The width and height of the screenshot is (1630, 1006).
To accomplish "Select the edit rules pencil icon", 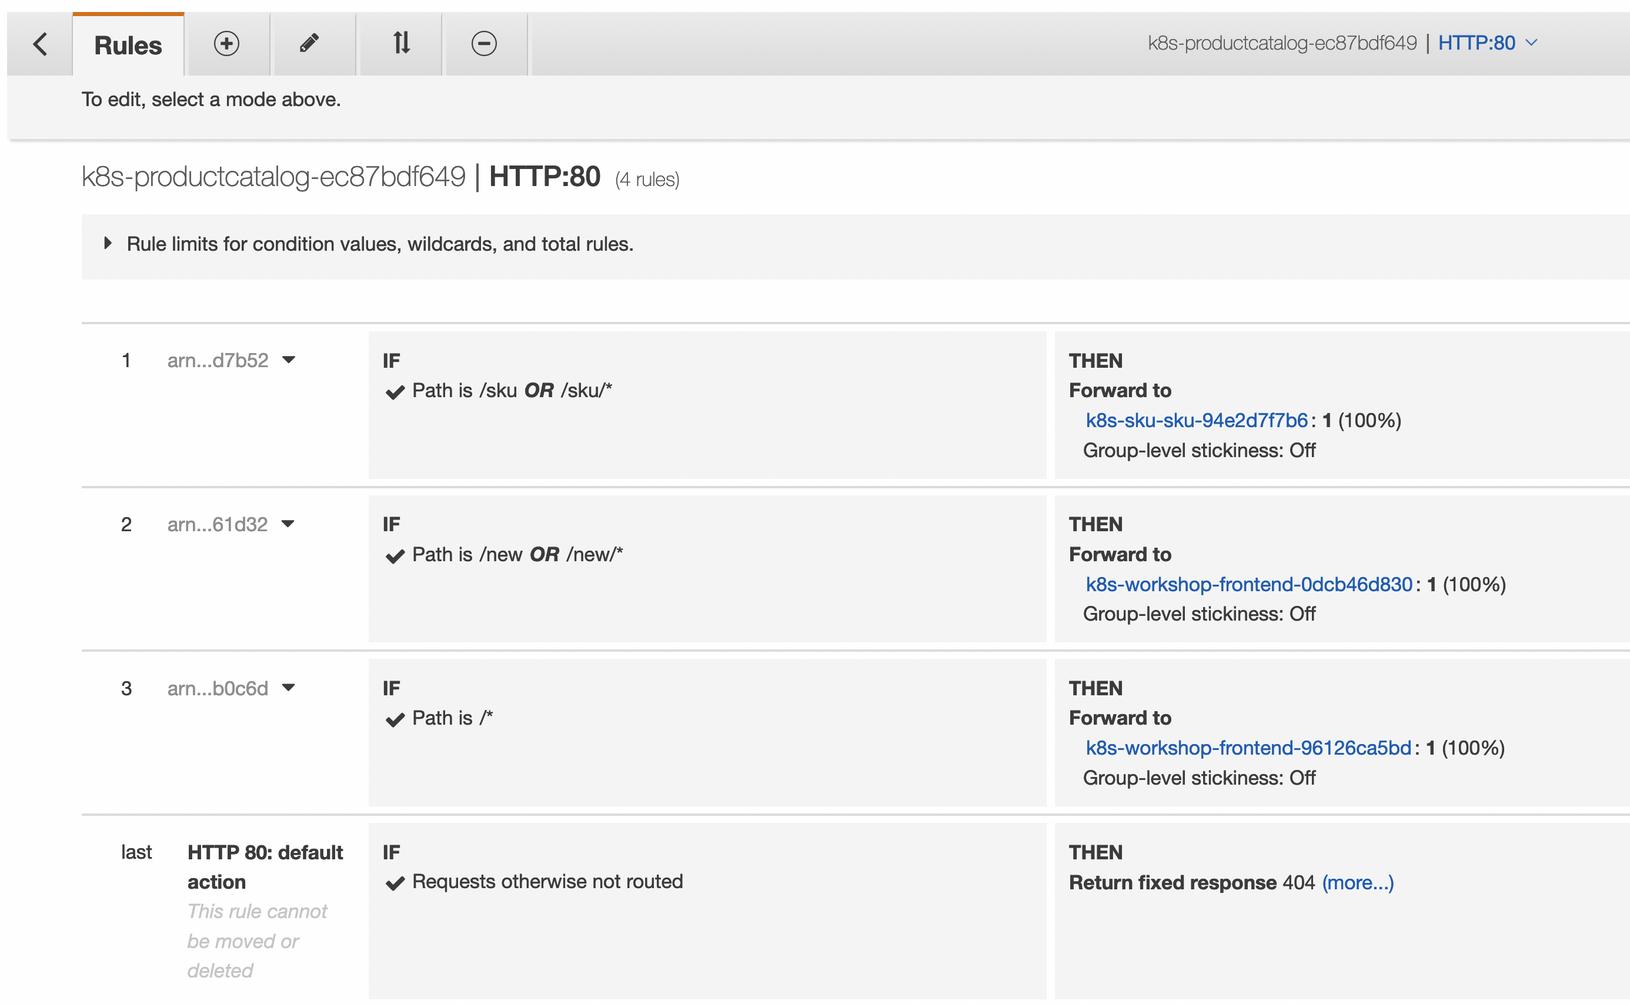I will pos(310,44).
